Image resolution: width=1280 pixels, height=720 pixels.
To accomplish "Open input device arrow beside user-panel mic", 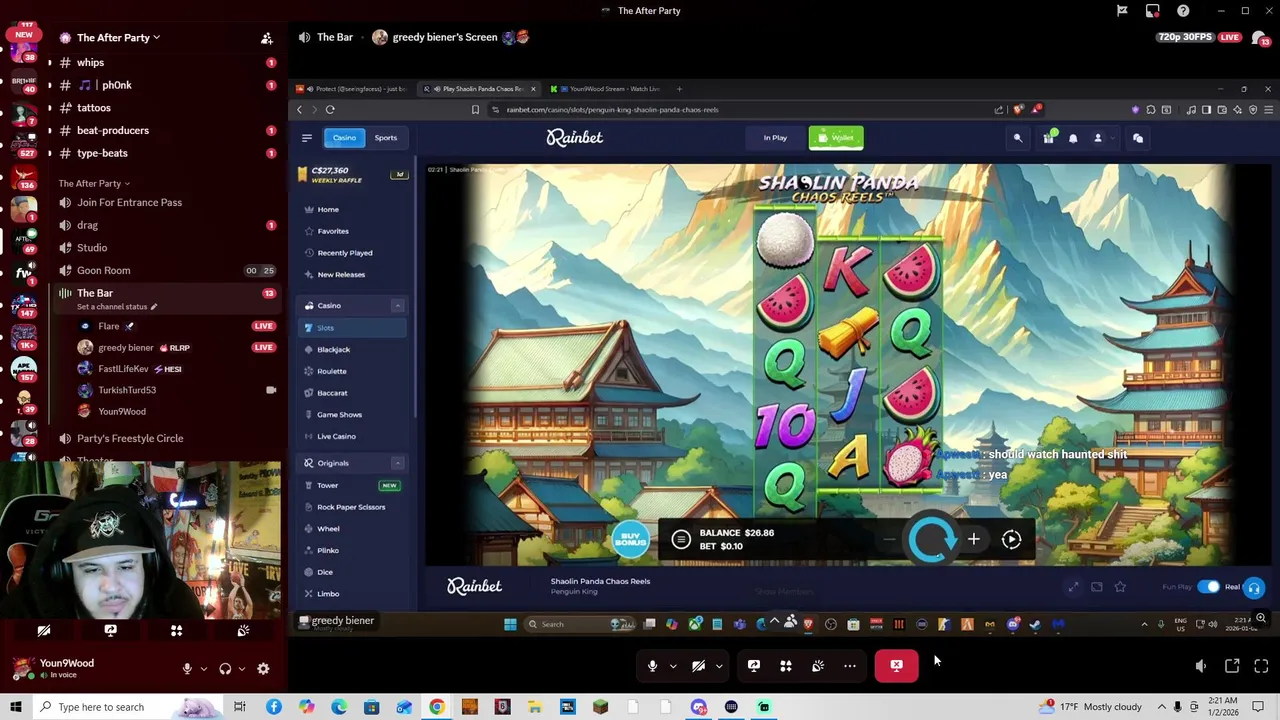I will click(203, 669).
